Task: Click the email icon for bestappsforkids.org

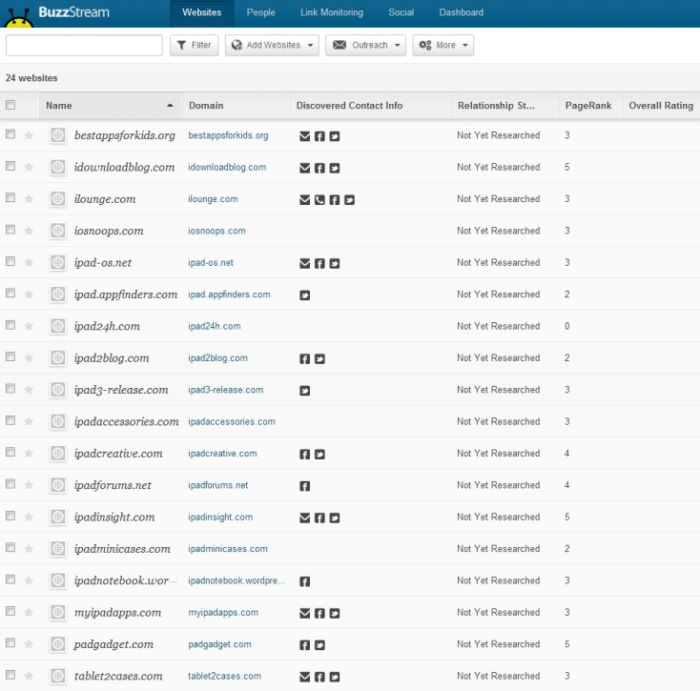Action: coord(304,136)
